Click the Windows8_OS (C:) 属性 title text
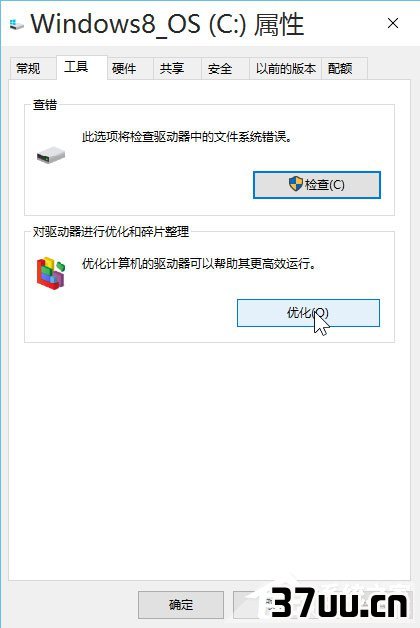The image size is (420, 628). [167, 24]
